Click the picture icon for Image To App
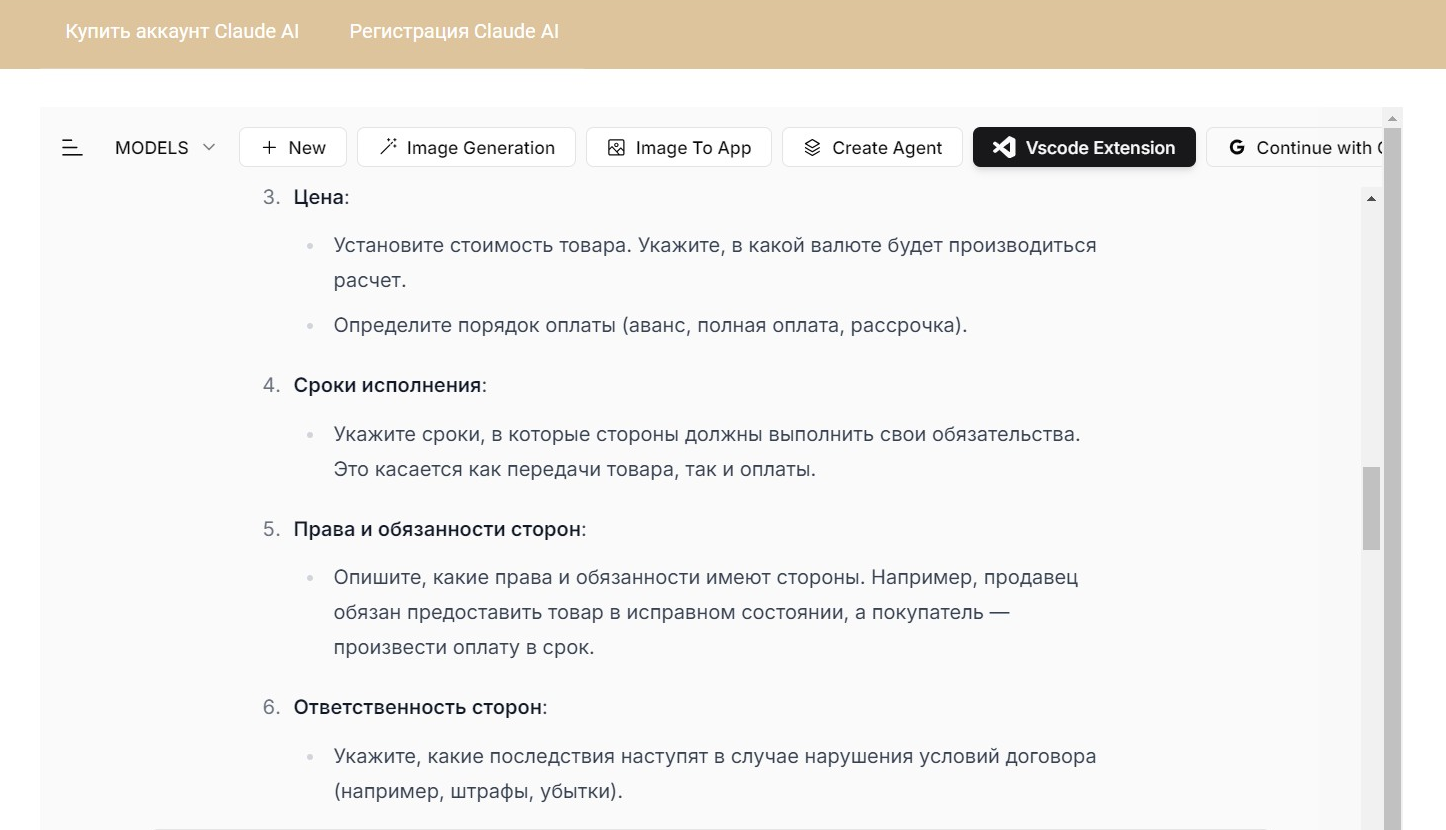 617,148
